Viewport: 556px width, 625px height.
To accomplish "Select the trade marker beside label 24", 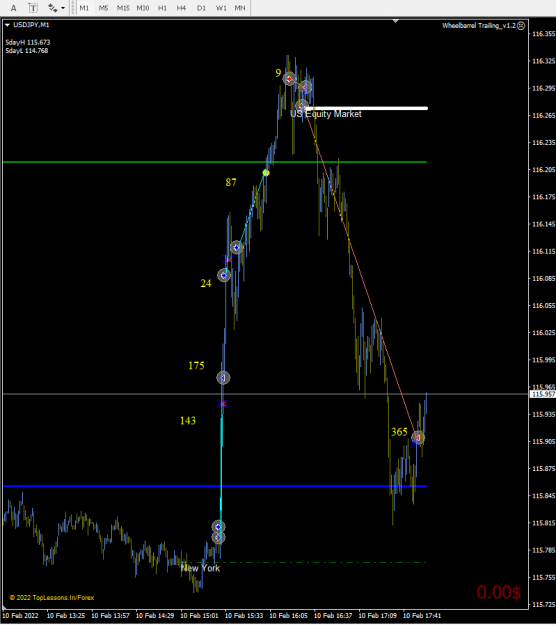I will 224,275.
